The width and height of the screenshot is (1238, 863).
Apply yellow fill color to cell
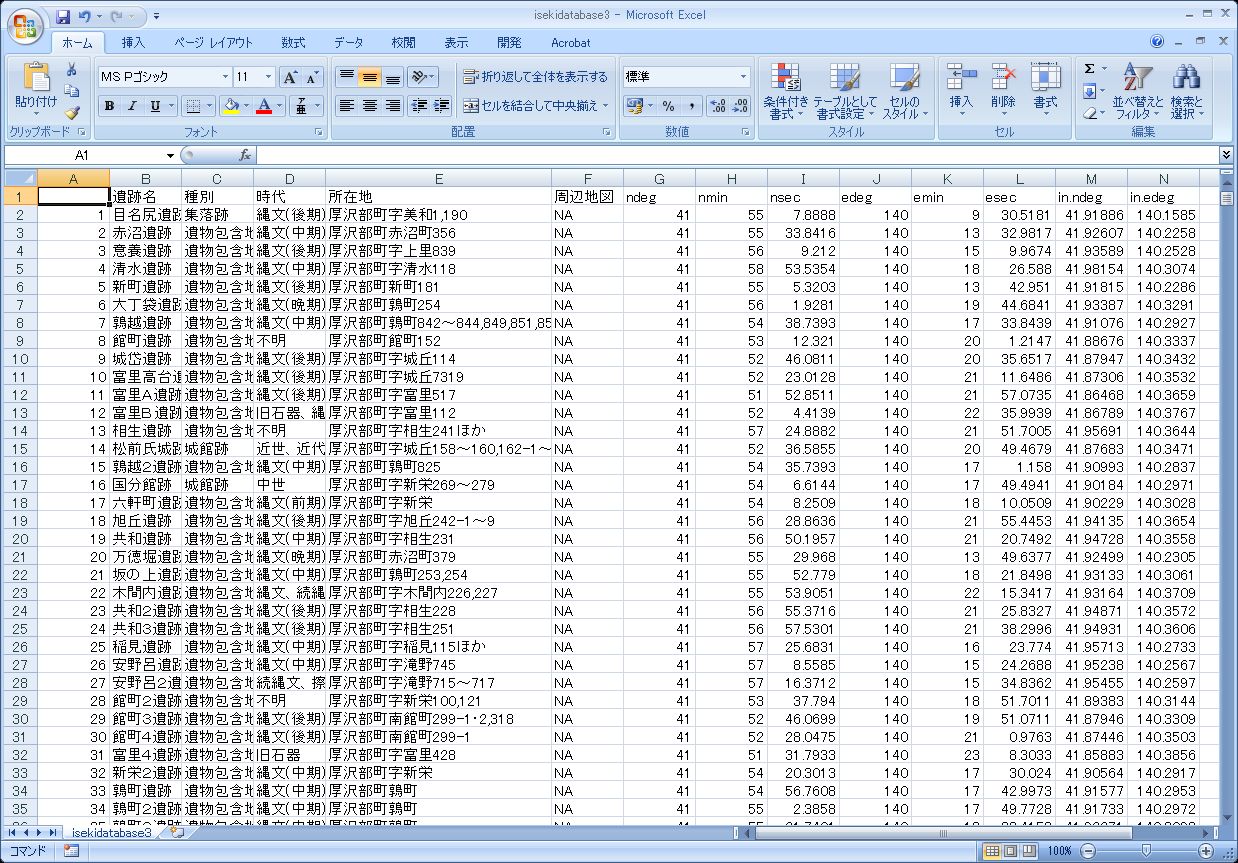(231, 106)
